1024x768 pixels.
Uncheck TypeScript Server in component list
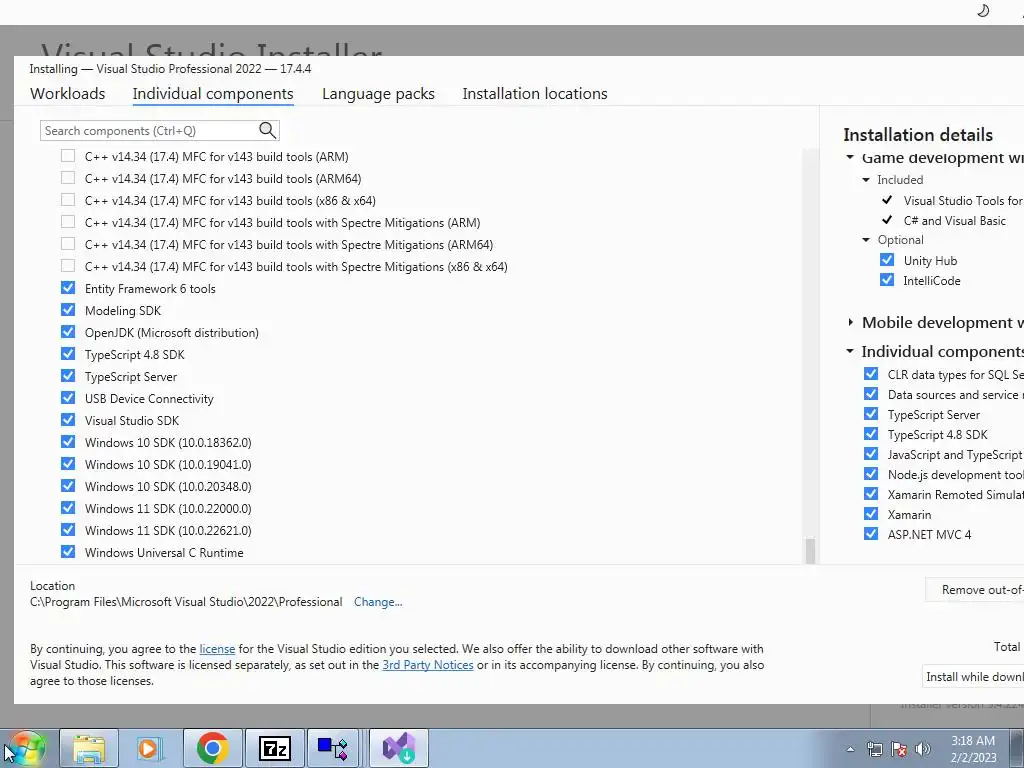coord(68,376)
